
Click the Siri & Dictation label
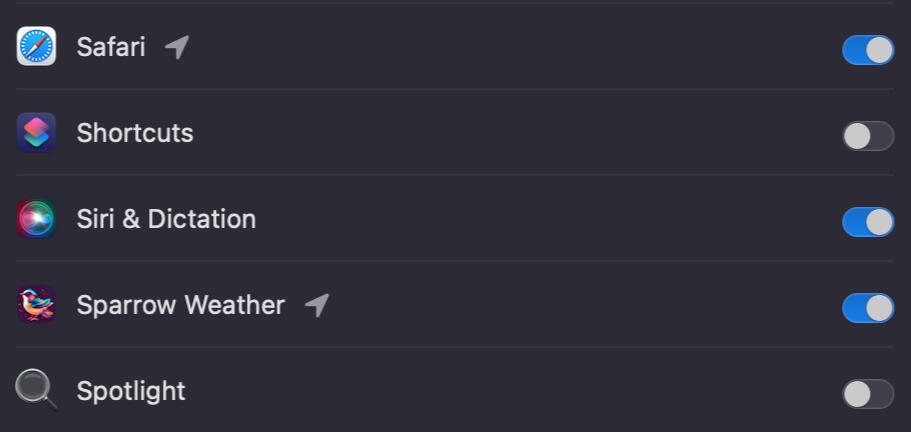166,219
